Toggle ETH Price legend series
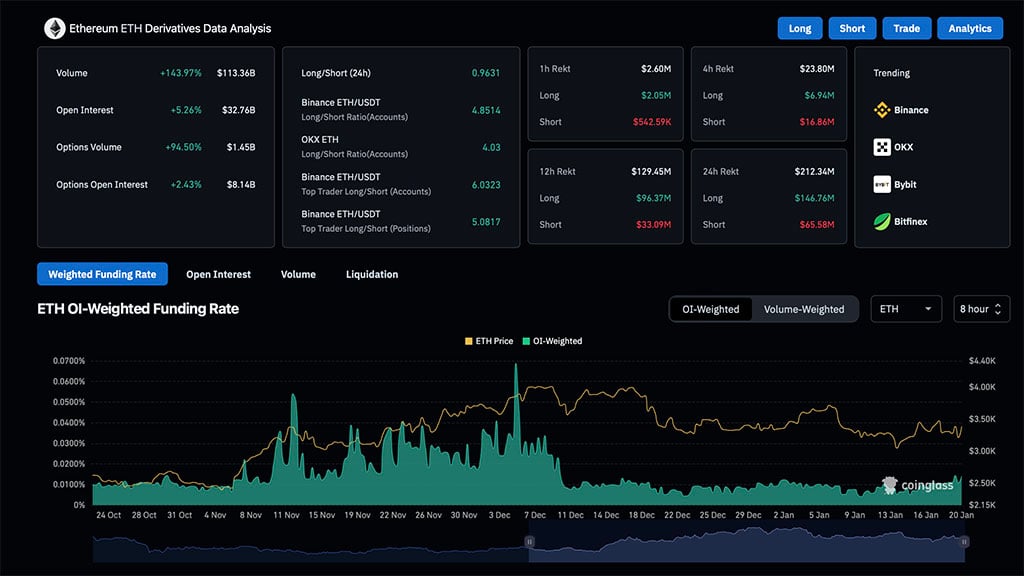Viewport: 1024px width, 576px height. [489, 341]
